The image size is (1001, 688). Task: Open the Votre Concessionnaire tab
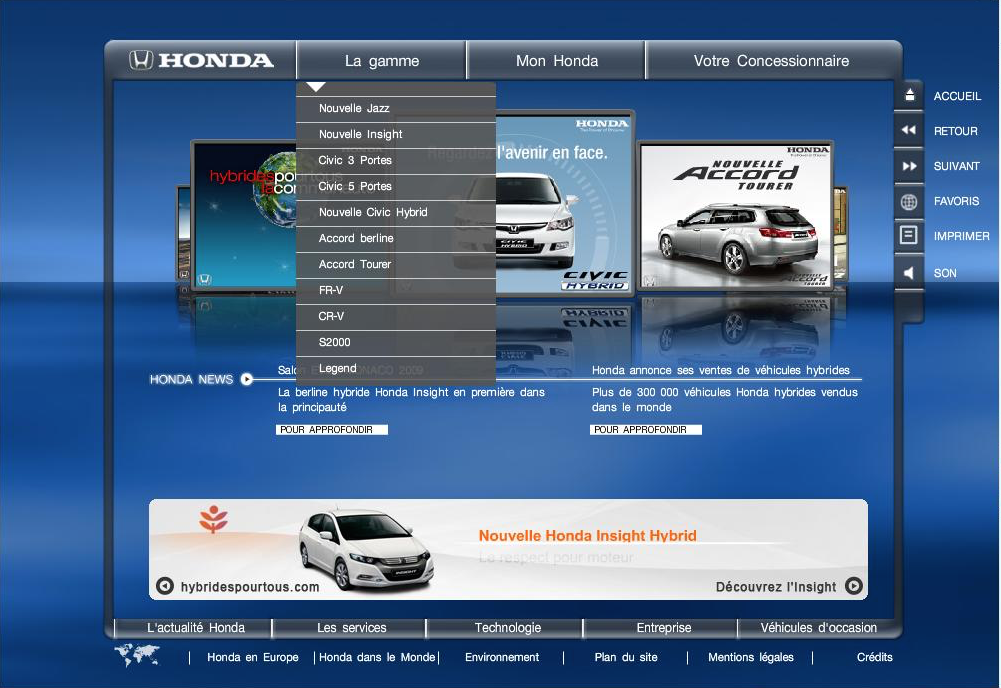click(x=771, y=61)
